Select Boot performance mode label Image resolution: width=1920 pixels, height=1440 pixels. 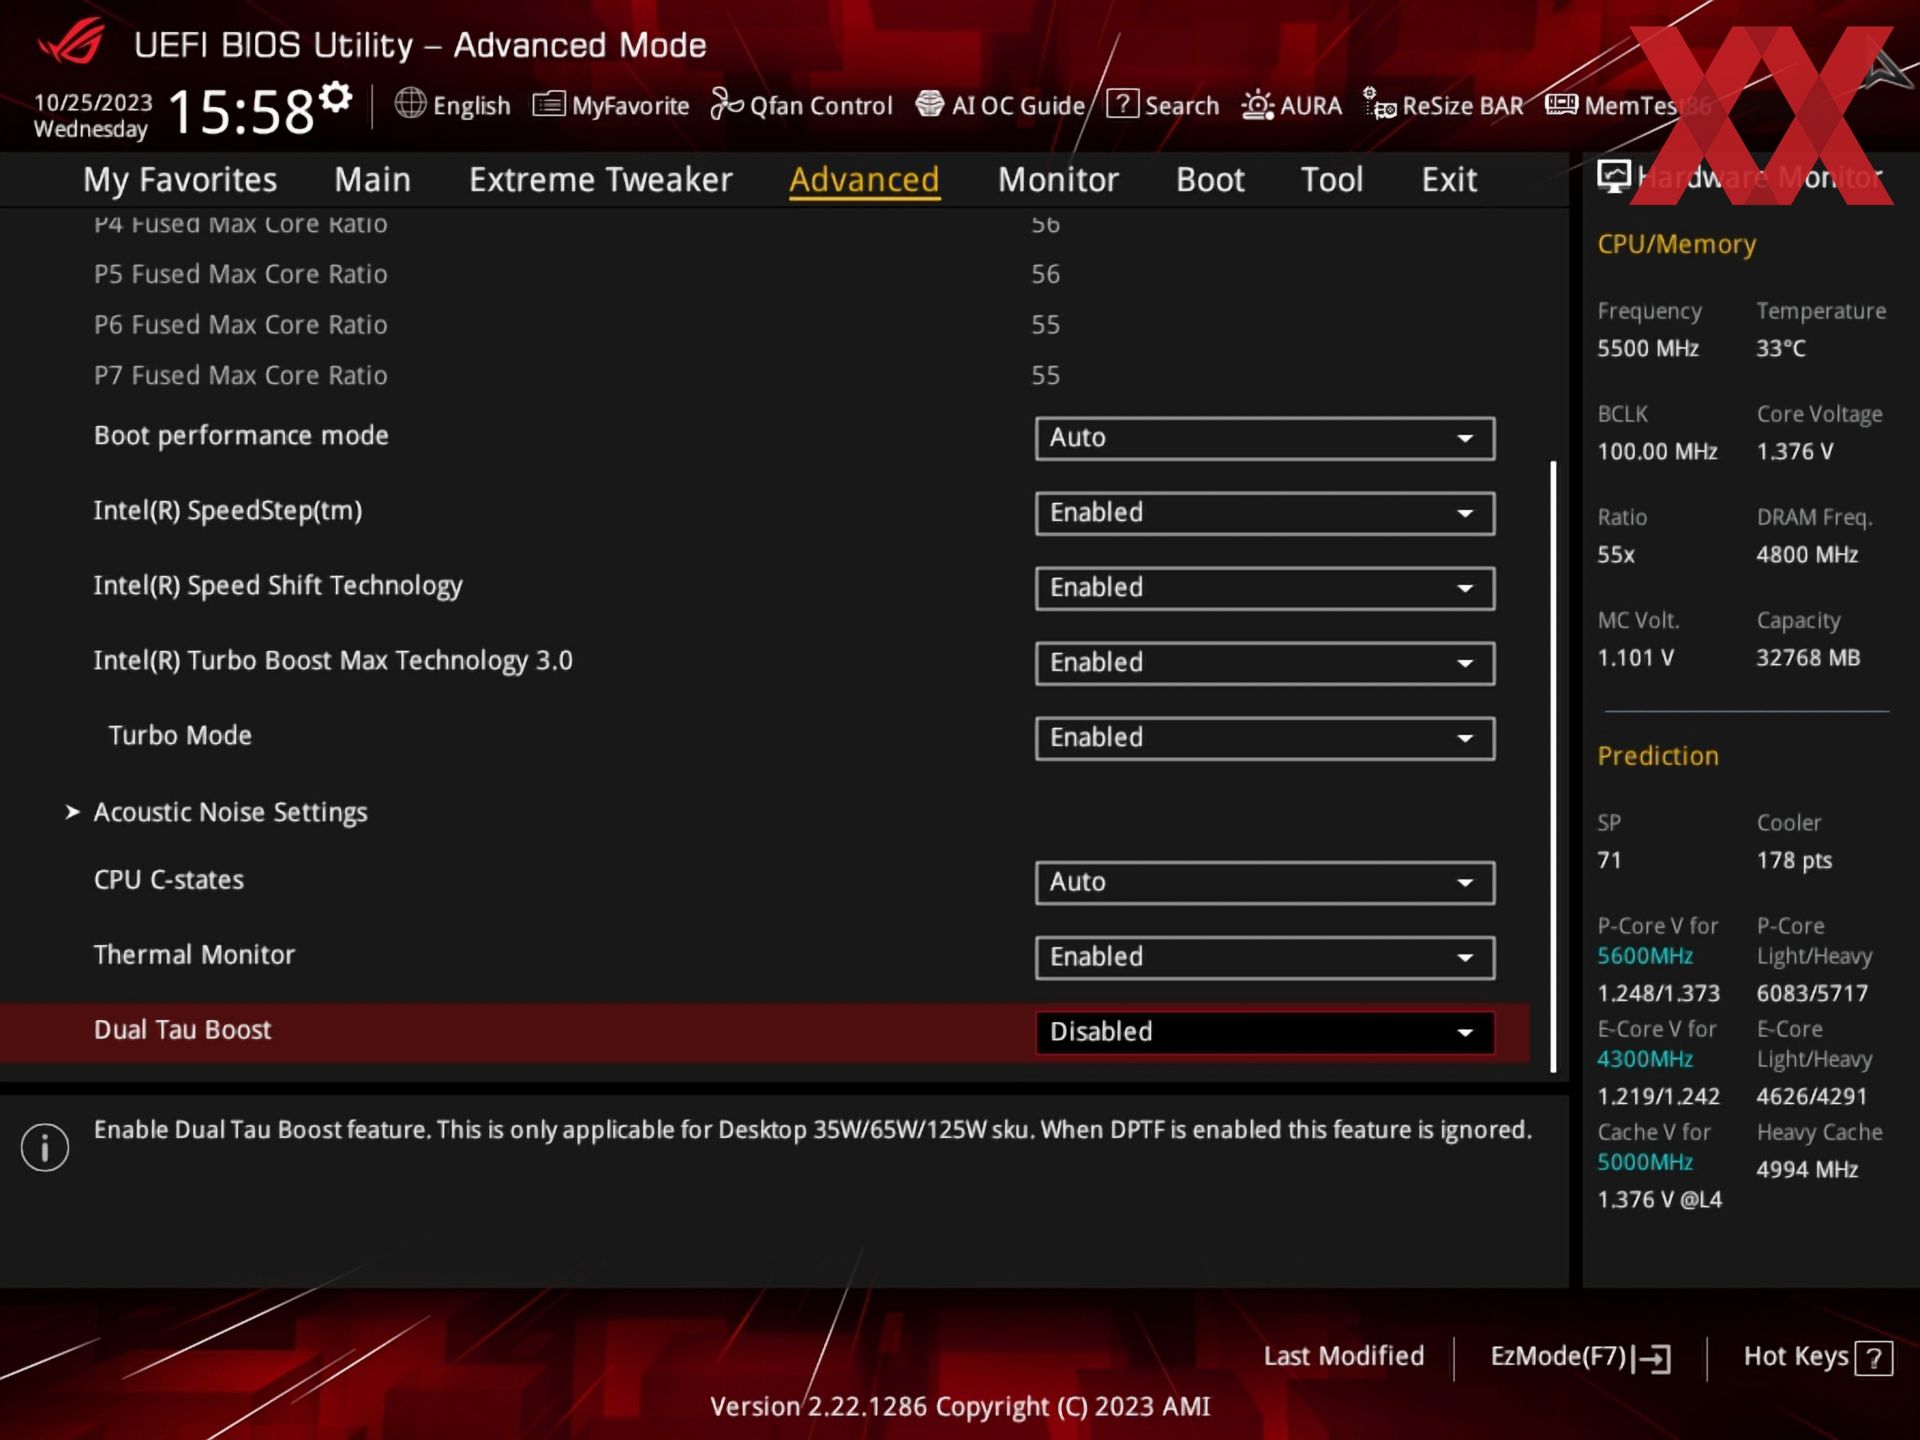pos(241,436)
